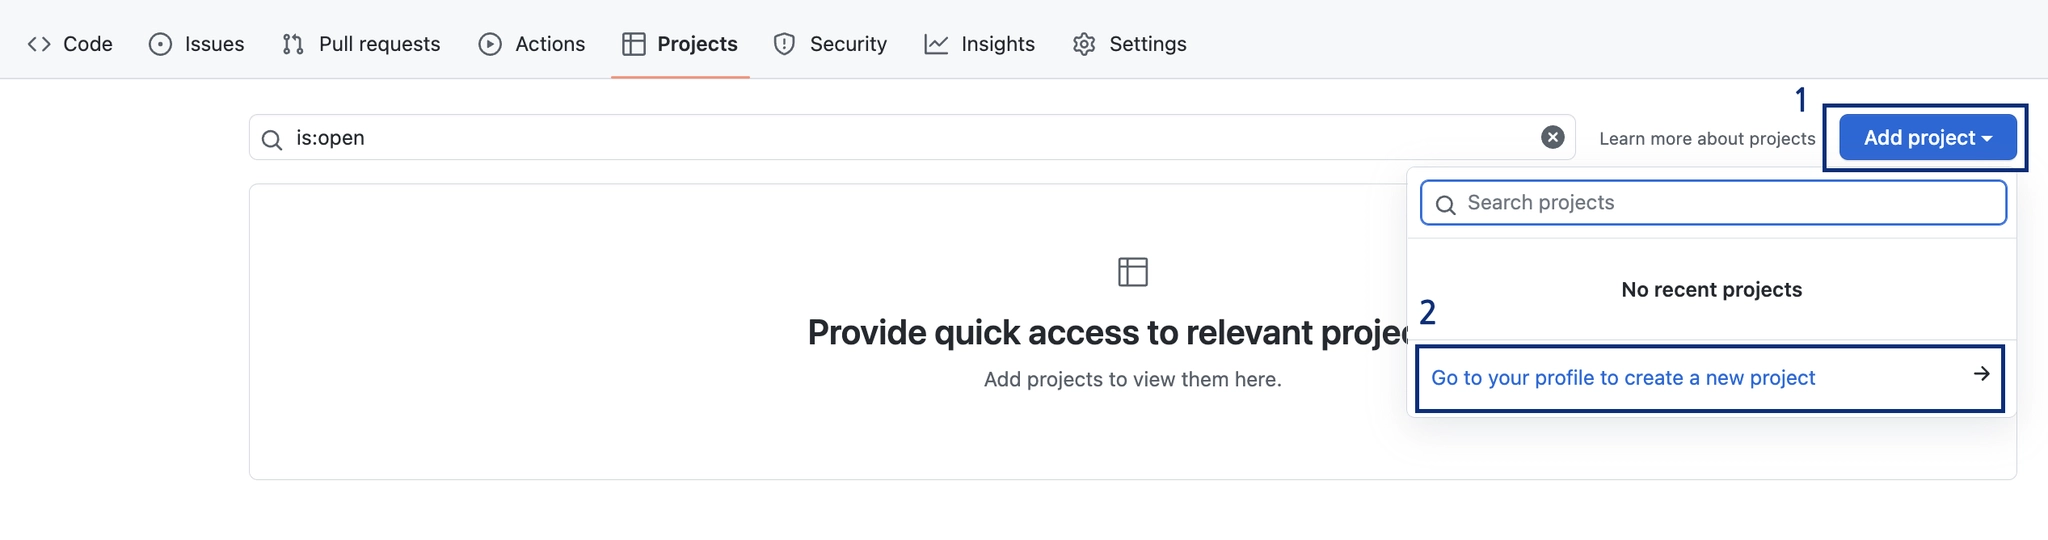Image resolution: width=2048 pixels, height=540 pixels.
Task: Open the Pull requests tab
Action: (379, 44)
